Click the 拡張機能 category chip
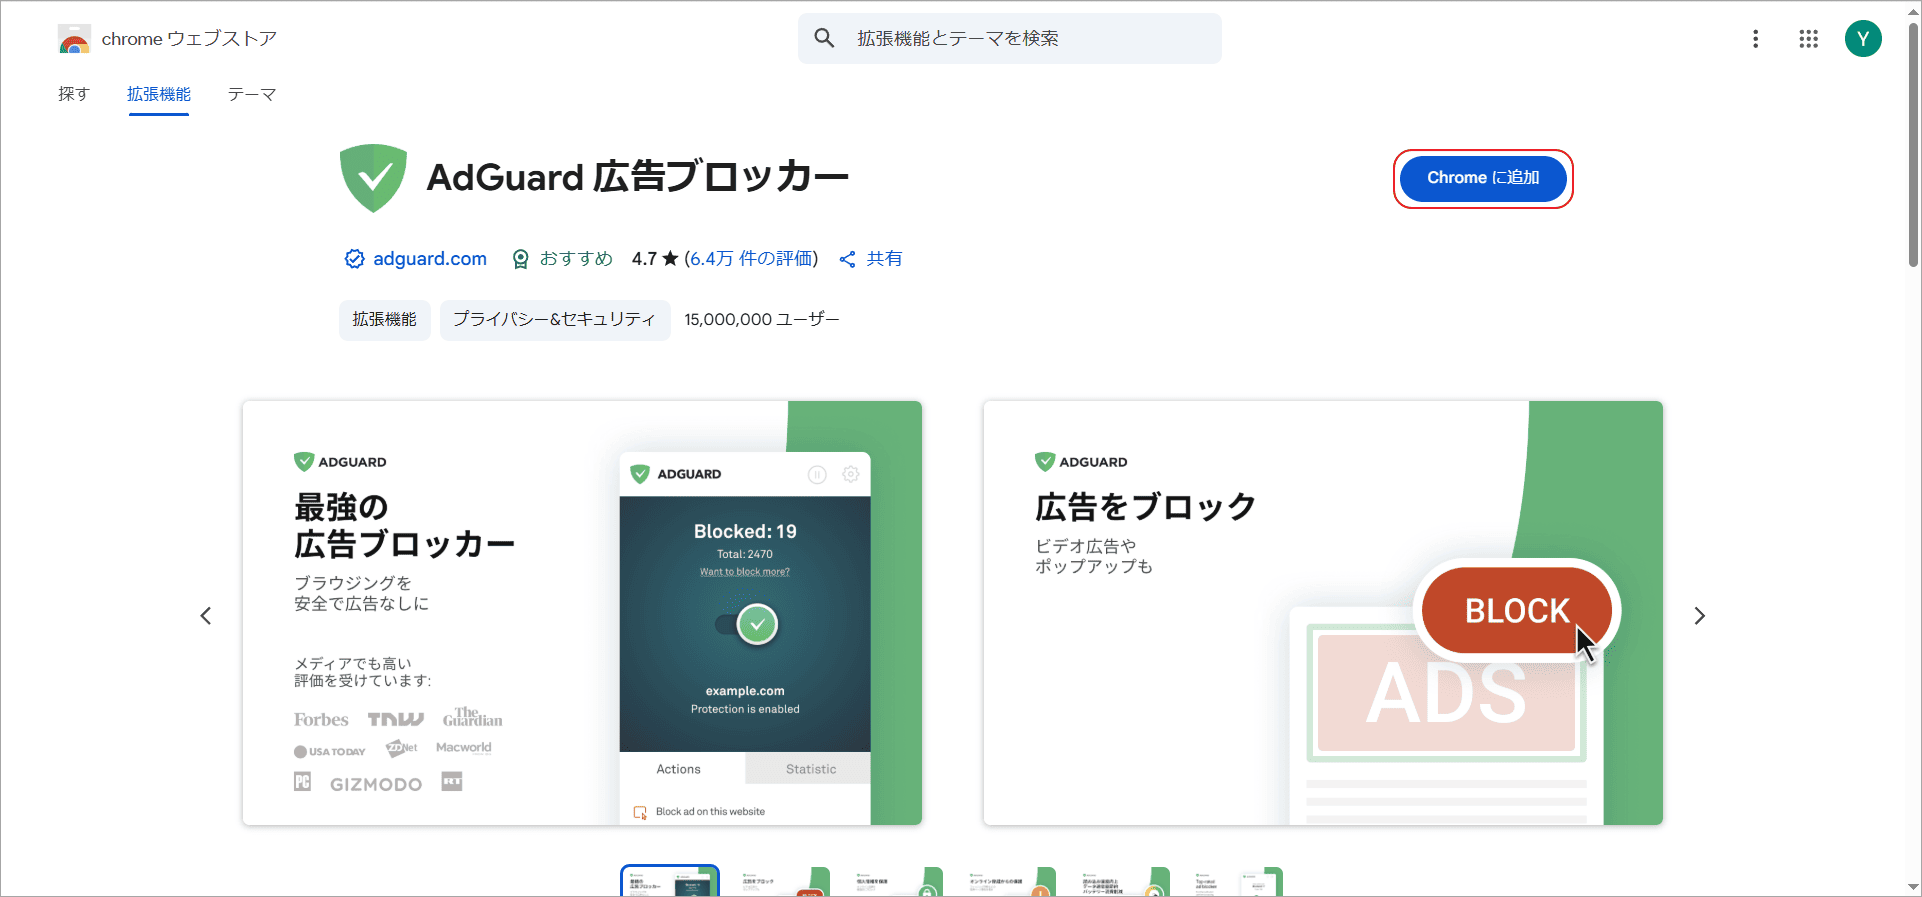This screenshot has width=1922, height=897. pyautogui.click(x=385, y=320)
